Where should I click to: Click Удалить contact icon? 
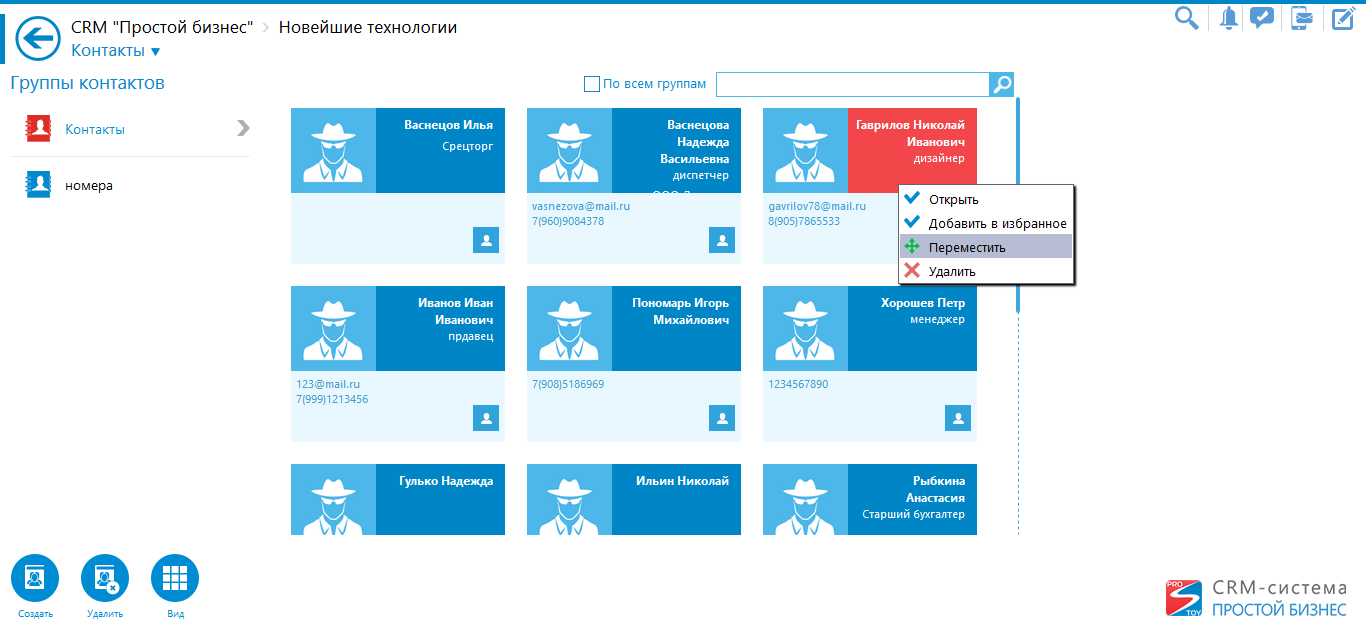click(105, 578)
